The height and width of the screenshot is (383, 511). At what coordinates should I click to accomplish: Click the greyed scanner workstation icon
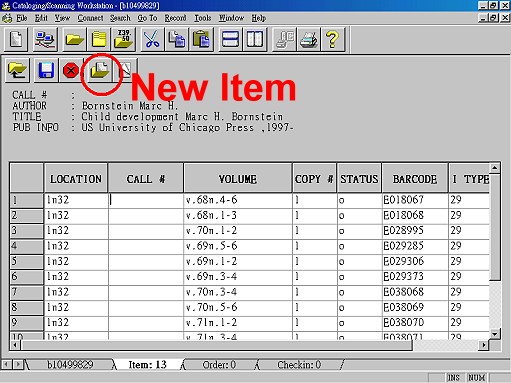click(284, 39)
